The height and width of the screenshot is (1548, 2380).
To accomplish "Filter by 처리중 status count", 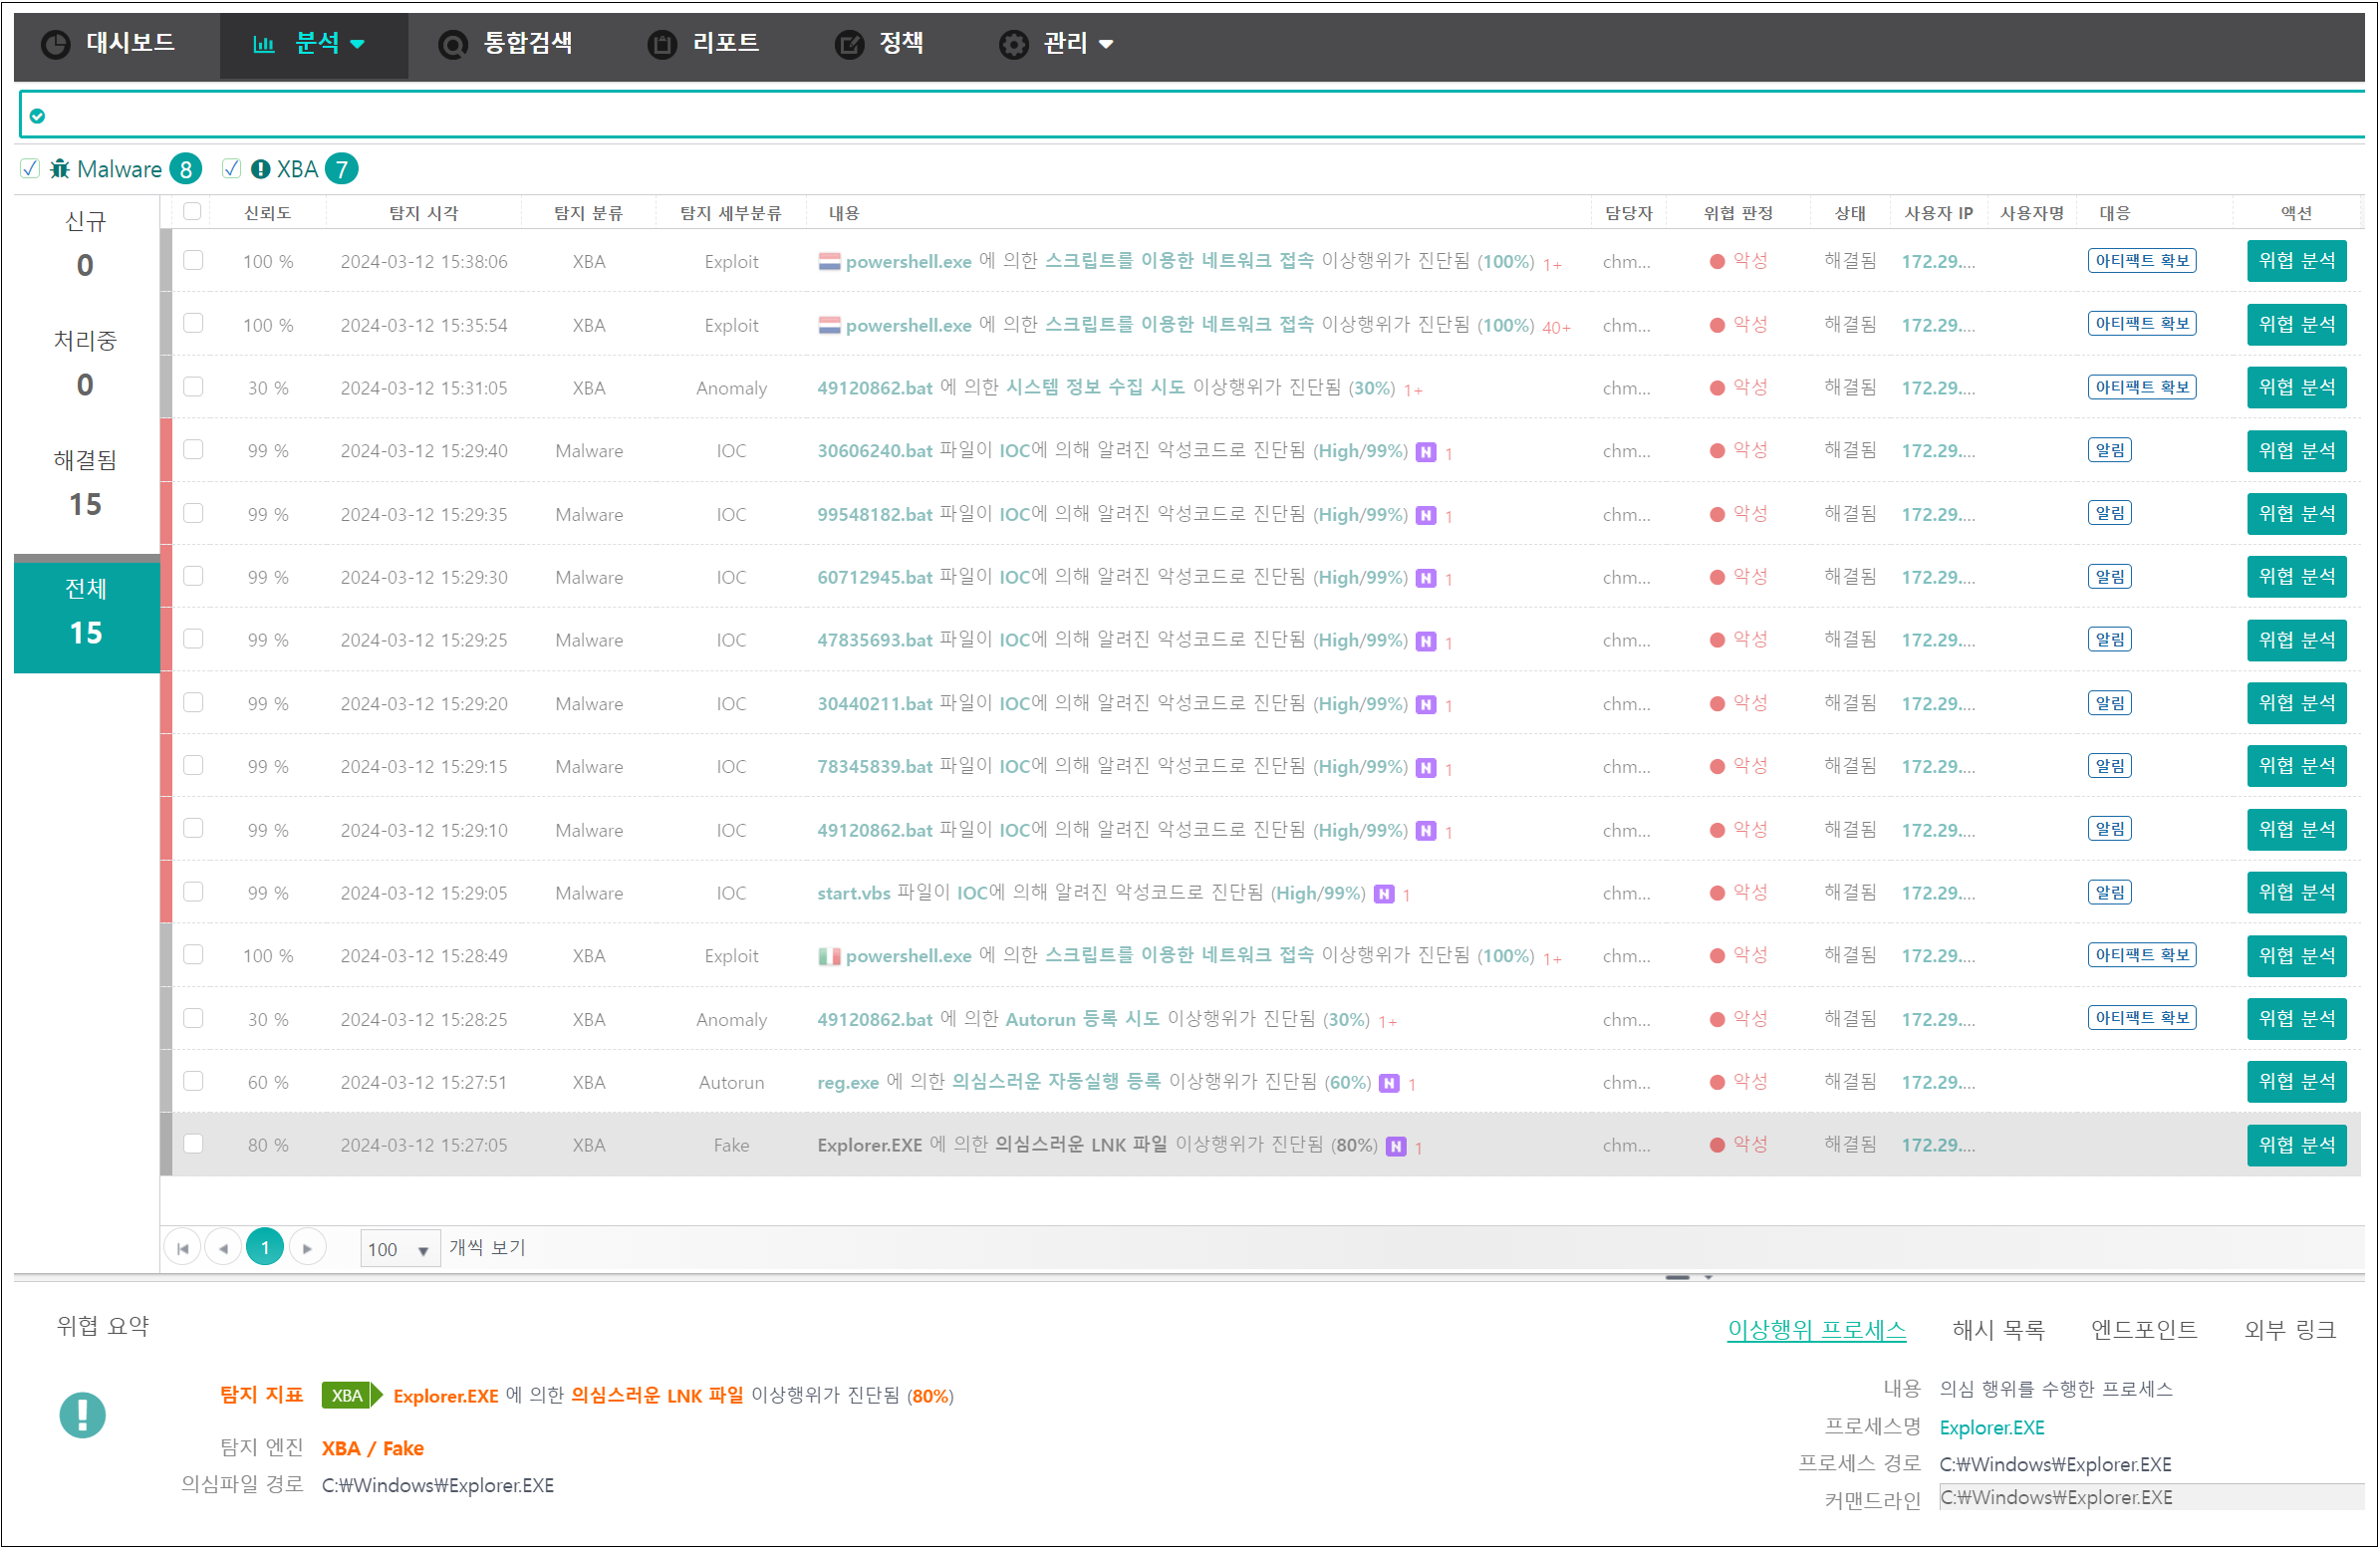I will [85, 364].
